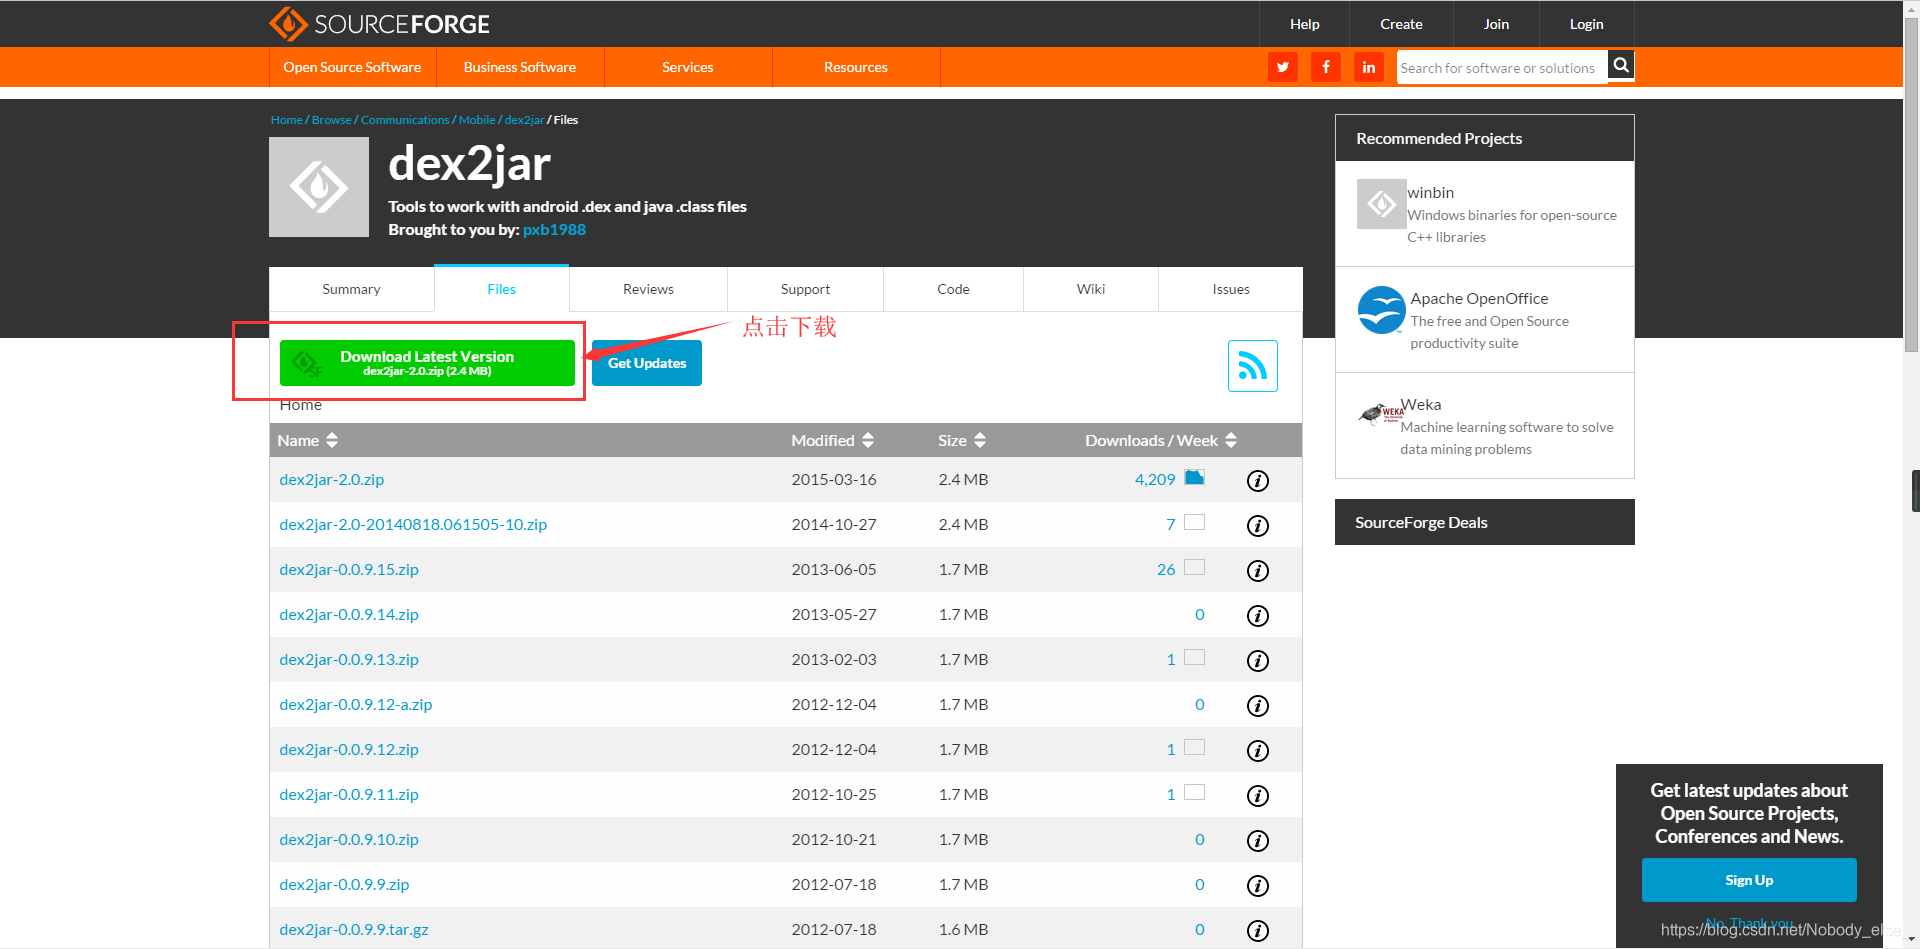1920x949 pixels.
Task: Open the Services menu
Action: pos(688,67)
